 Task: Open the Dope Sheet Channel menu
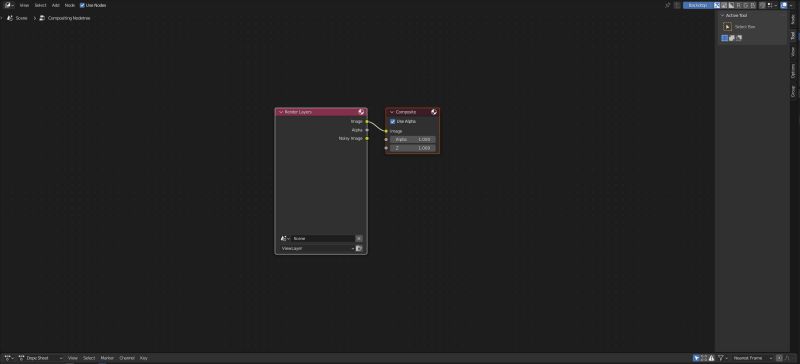click(127, 358)
